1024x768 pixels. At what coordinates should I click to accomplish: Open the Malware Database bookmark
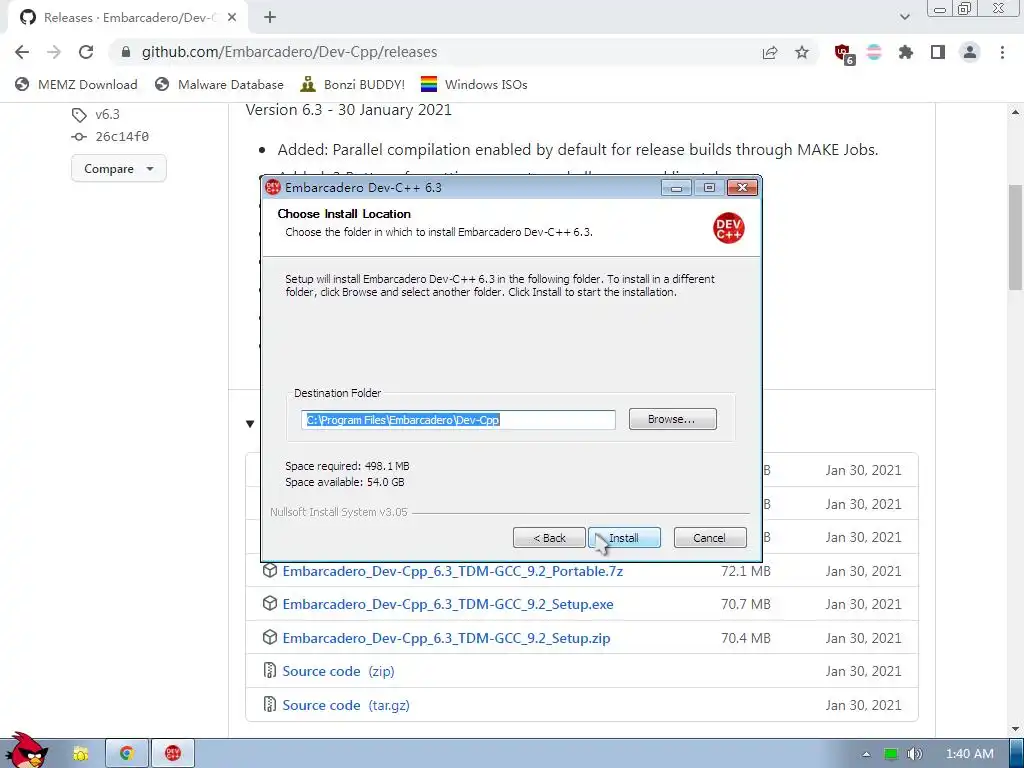219,84
